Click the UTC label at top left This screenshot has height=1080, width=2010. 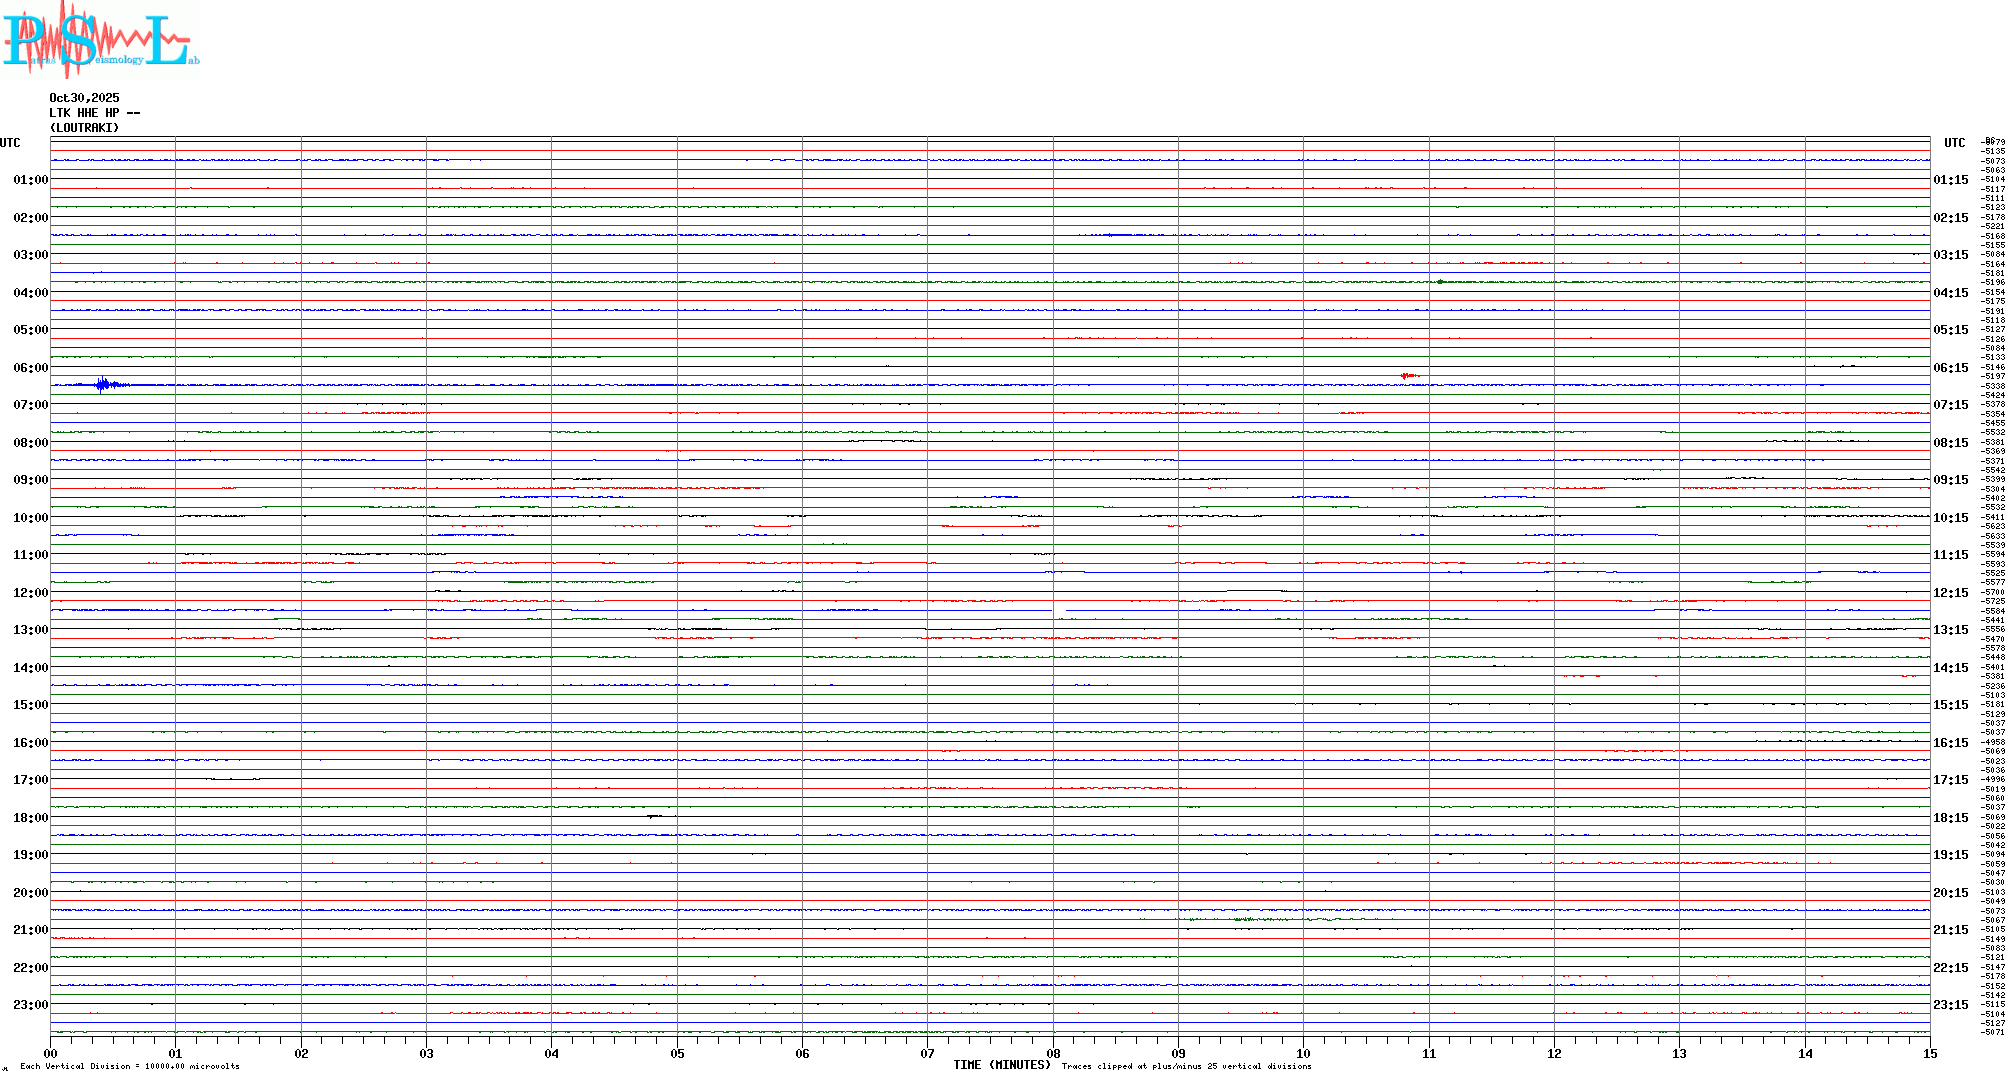(x=10, y=143)
